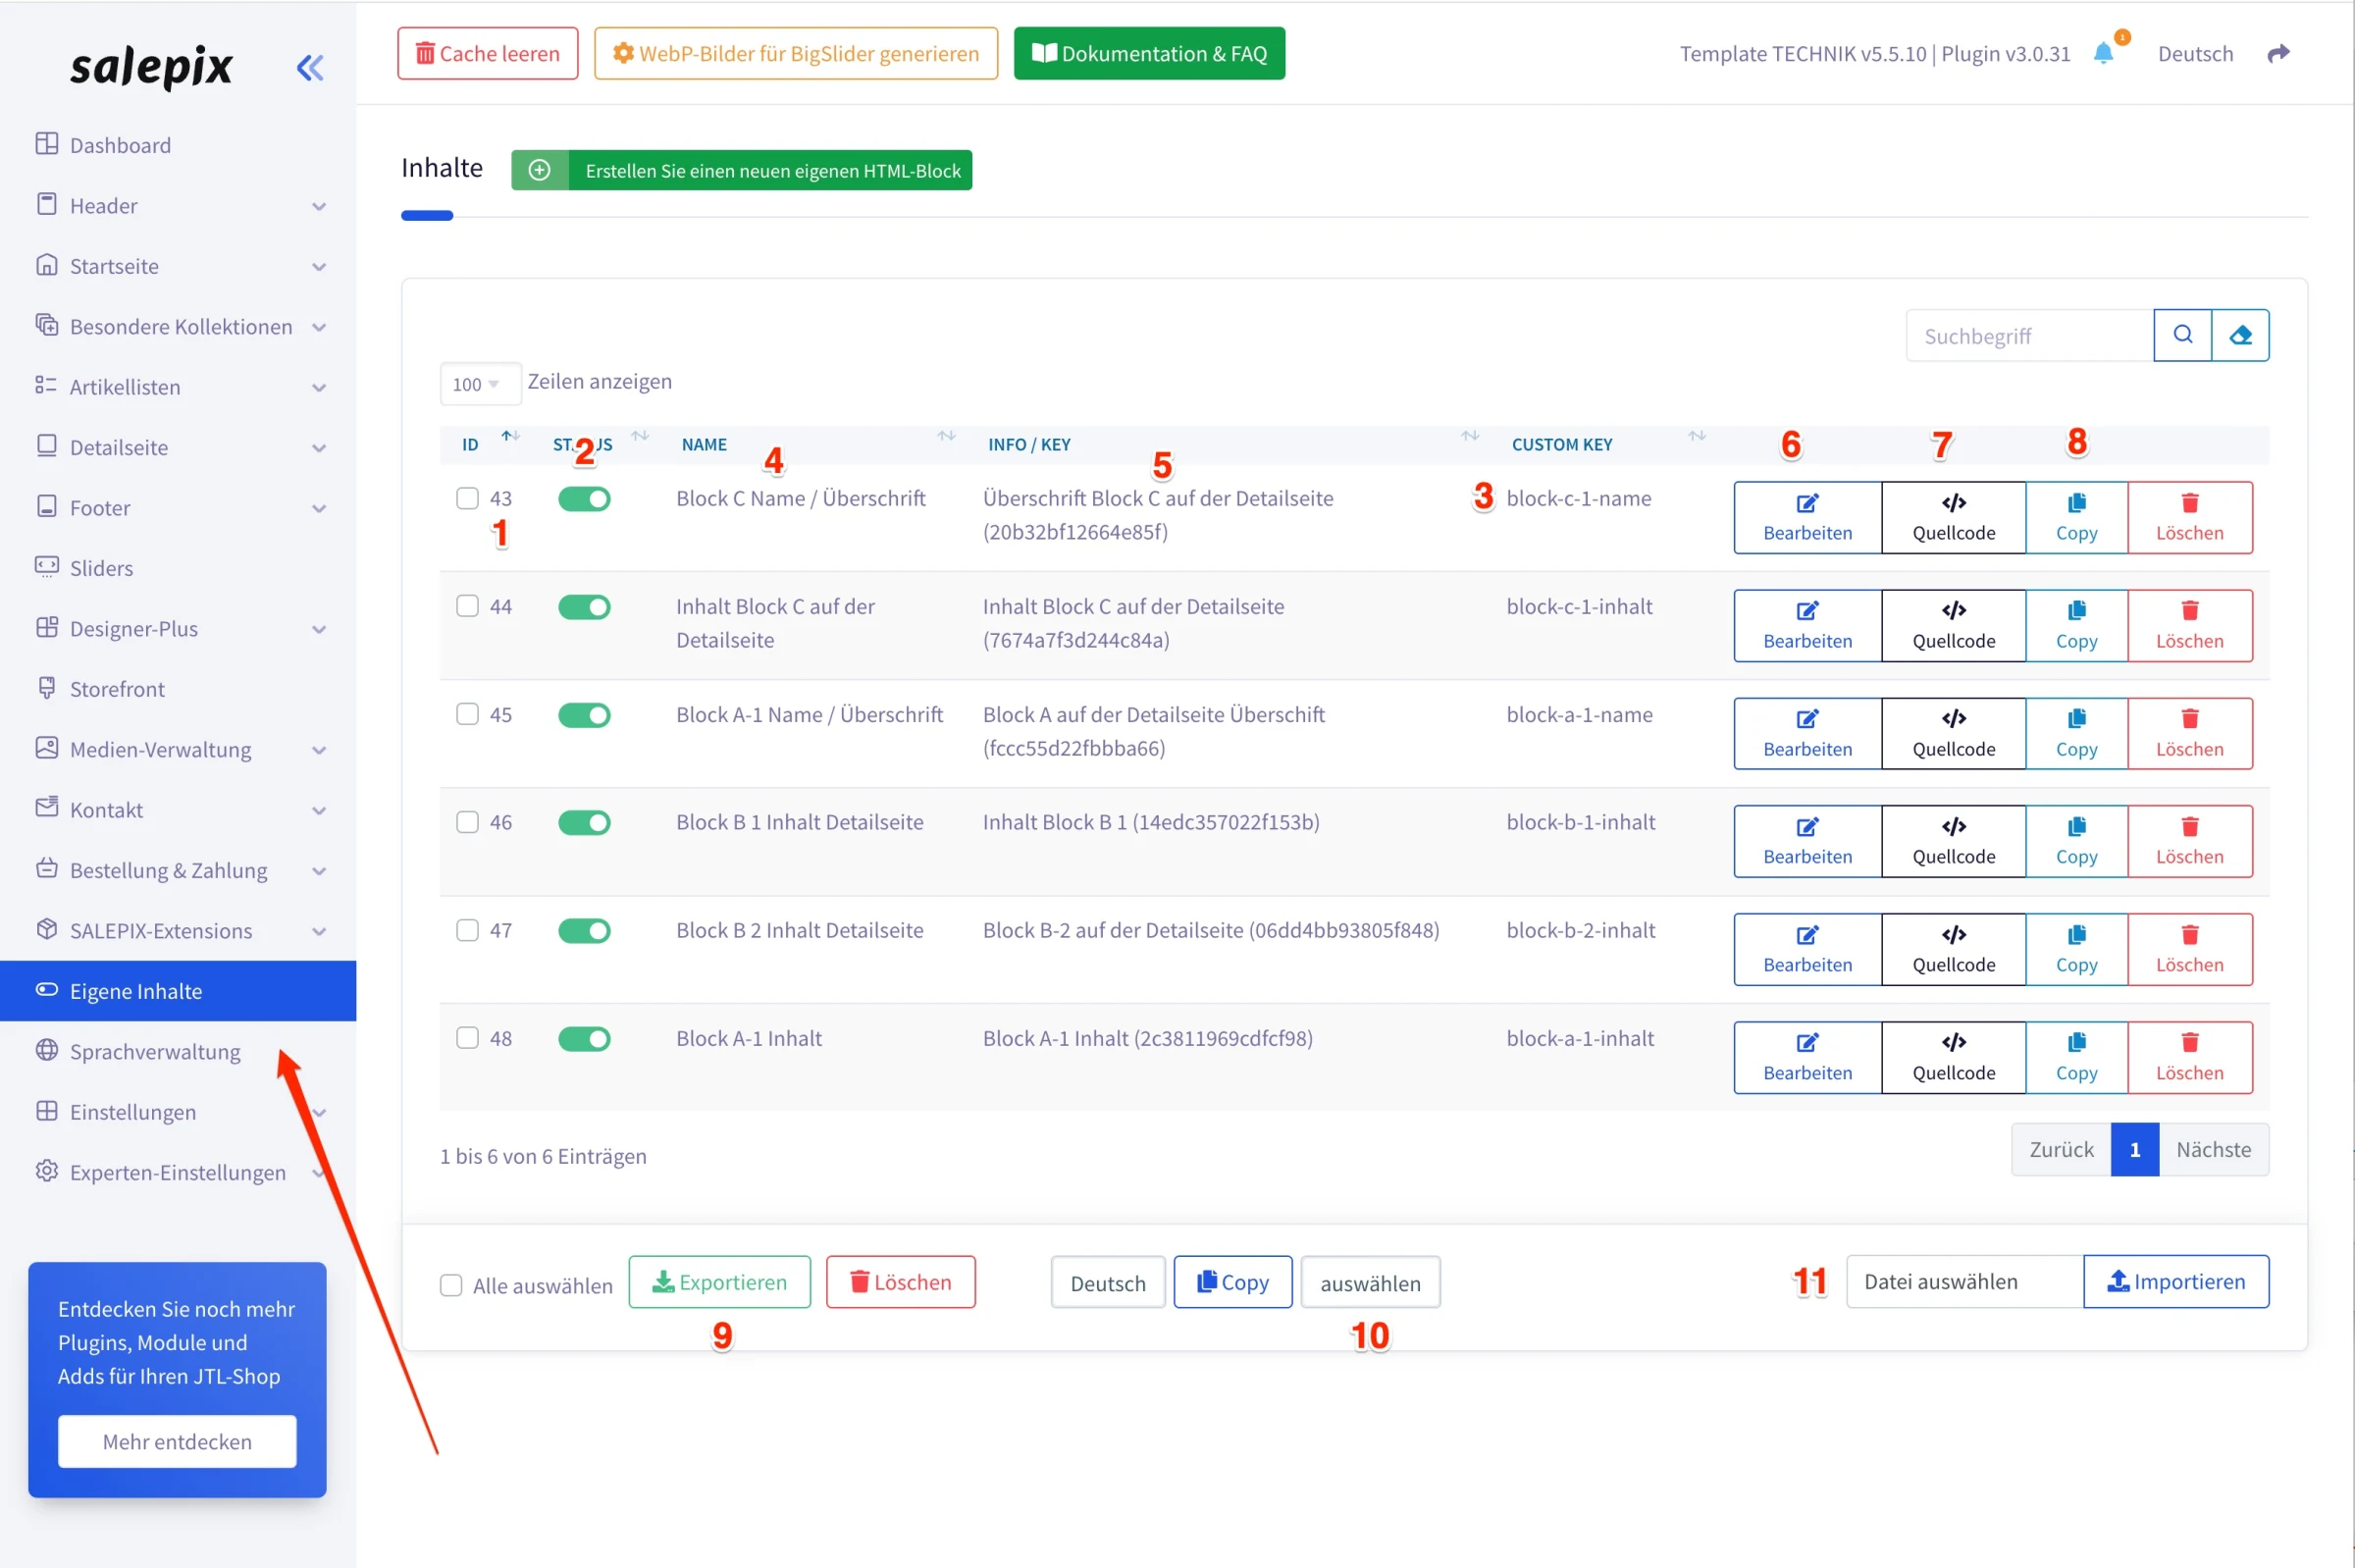The image size is (2355, 1568).
Task: Click WebP-Bilder für BigSlider generieren
Action: [796, 53]
